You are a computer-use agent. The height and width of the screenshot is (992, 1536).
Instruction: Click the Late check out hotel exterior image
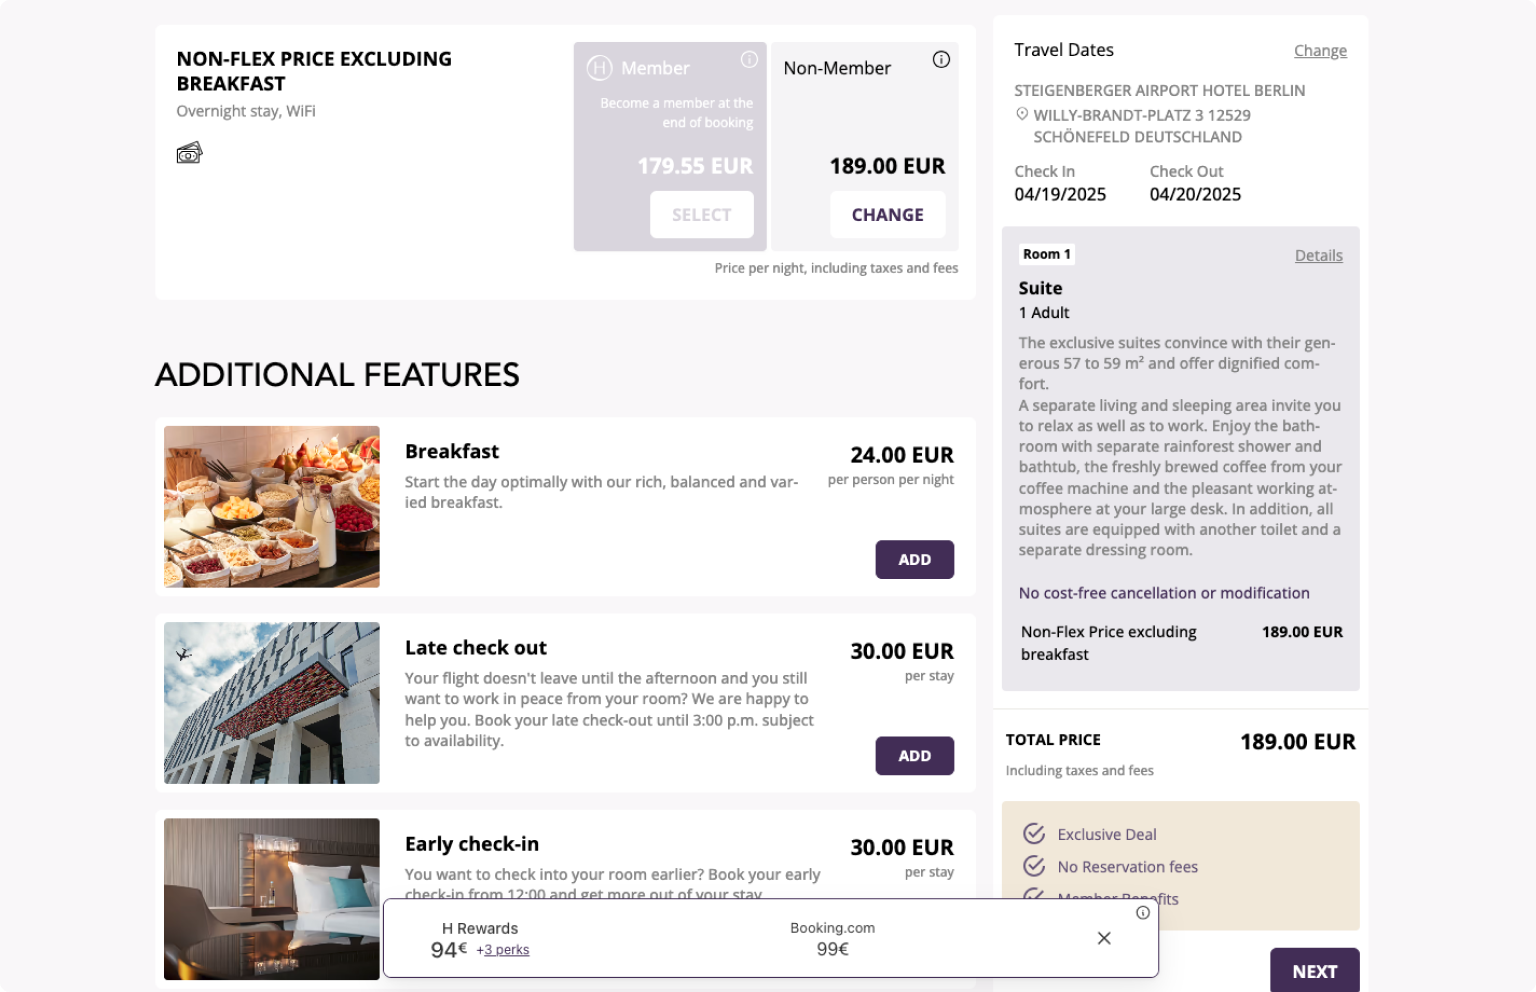pyautogui.click(x=272, y=703)
